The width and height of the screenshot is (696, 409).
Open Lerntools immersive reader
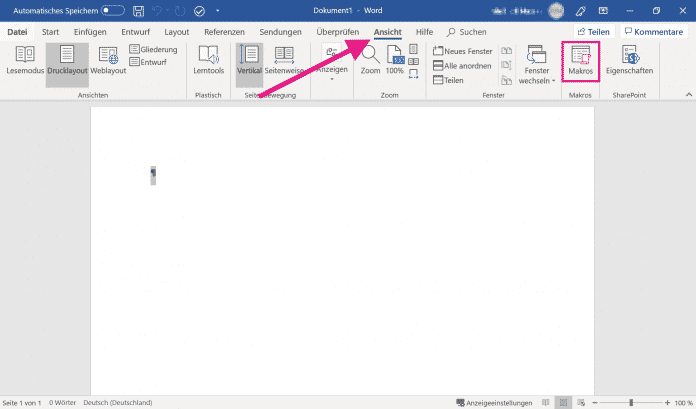pyautogui.click(x=209, y=61)
